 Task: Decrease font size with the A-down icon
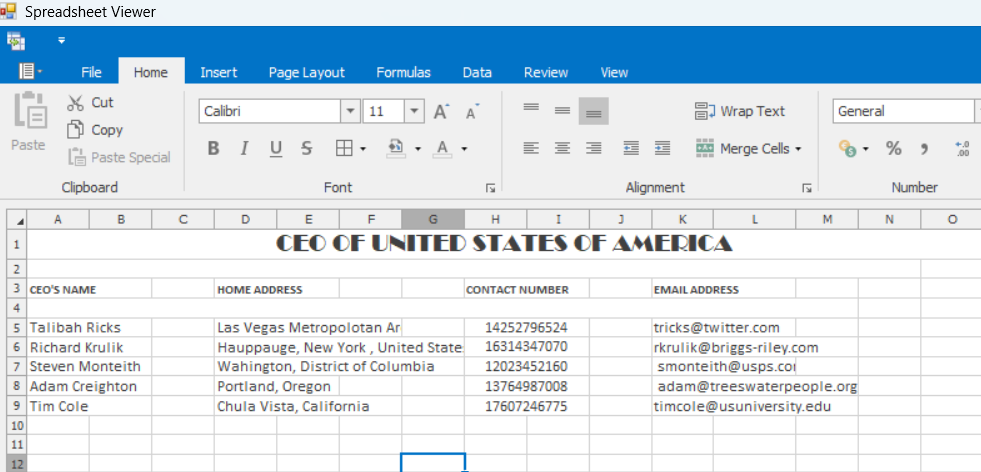pos(472,111)
